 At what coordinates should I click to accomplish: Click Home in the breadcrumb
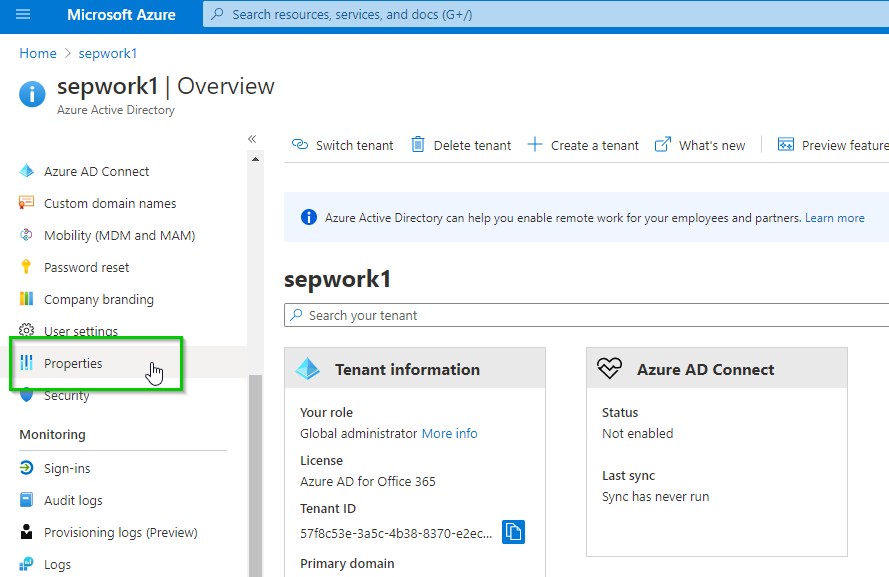pos(37,53)
